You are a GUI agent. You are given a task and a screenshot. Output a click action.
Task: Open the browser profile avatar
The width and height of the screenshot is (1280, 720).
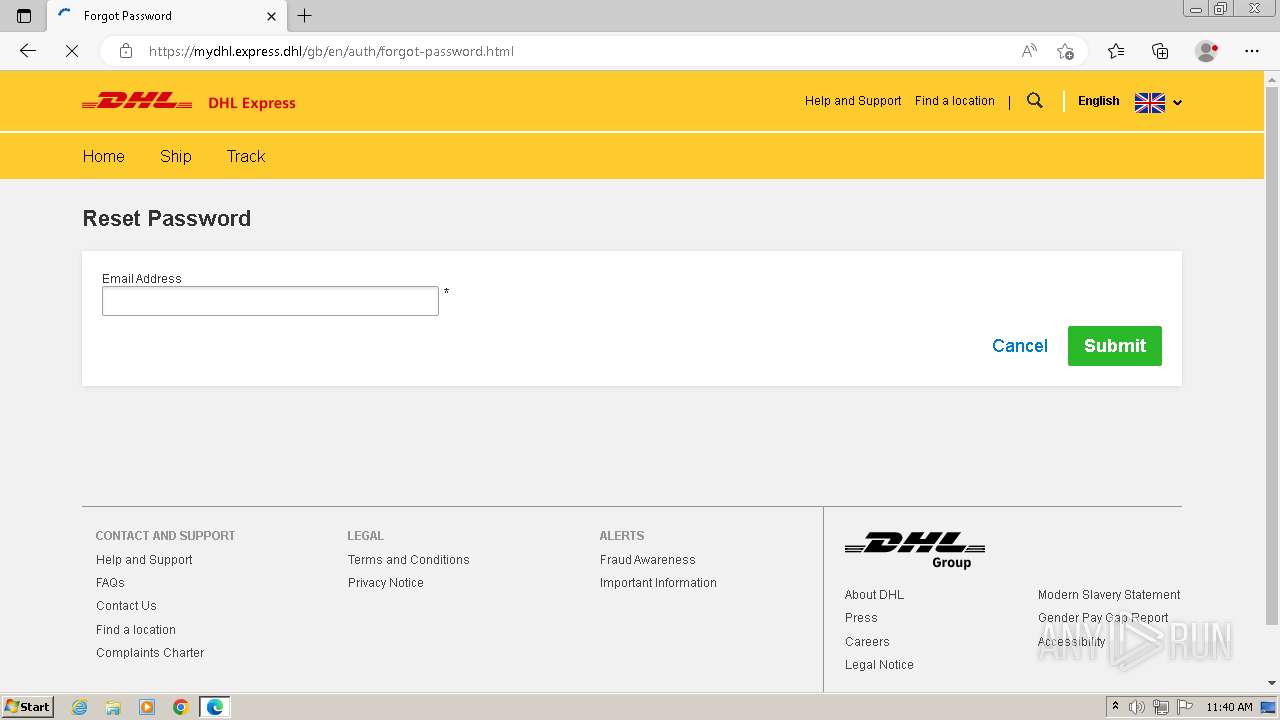[1207, 51]
